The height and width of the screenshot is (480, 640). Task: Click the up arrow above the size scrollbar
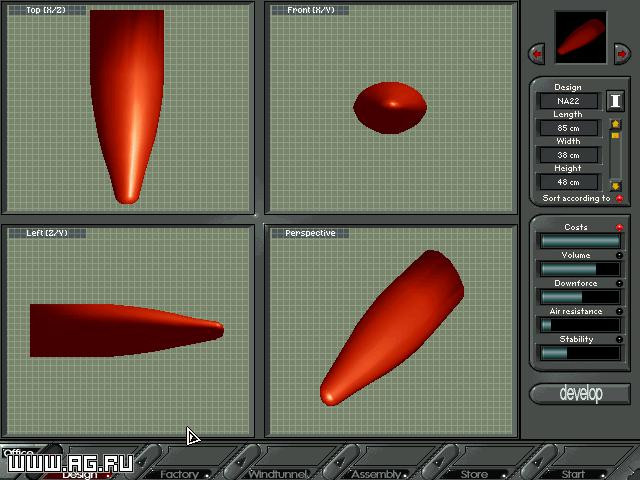pos(615,124)
